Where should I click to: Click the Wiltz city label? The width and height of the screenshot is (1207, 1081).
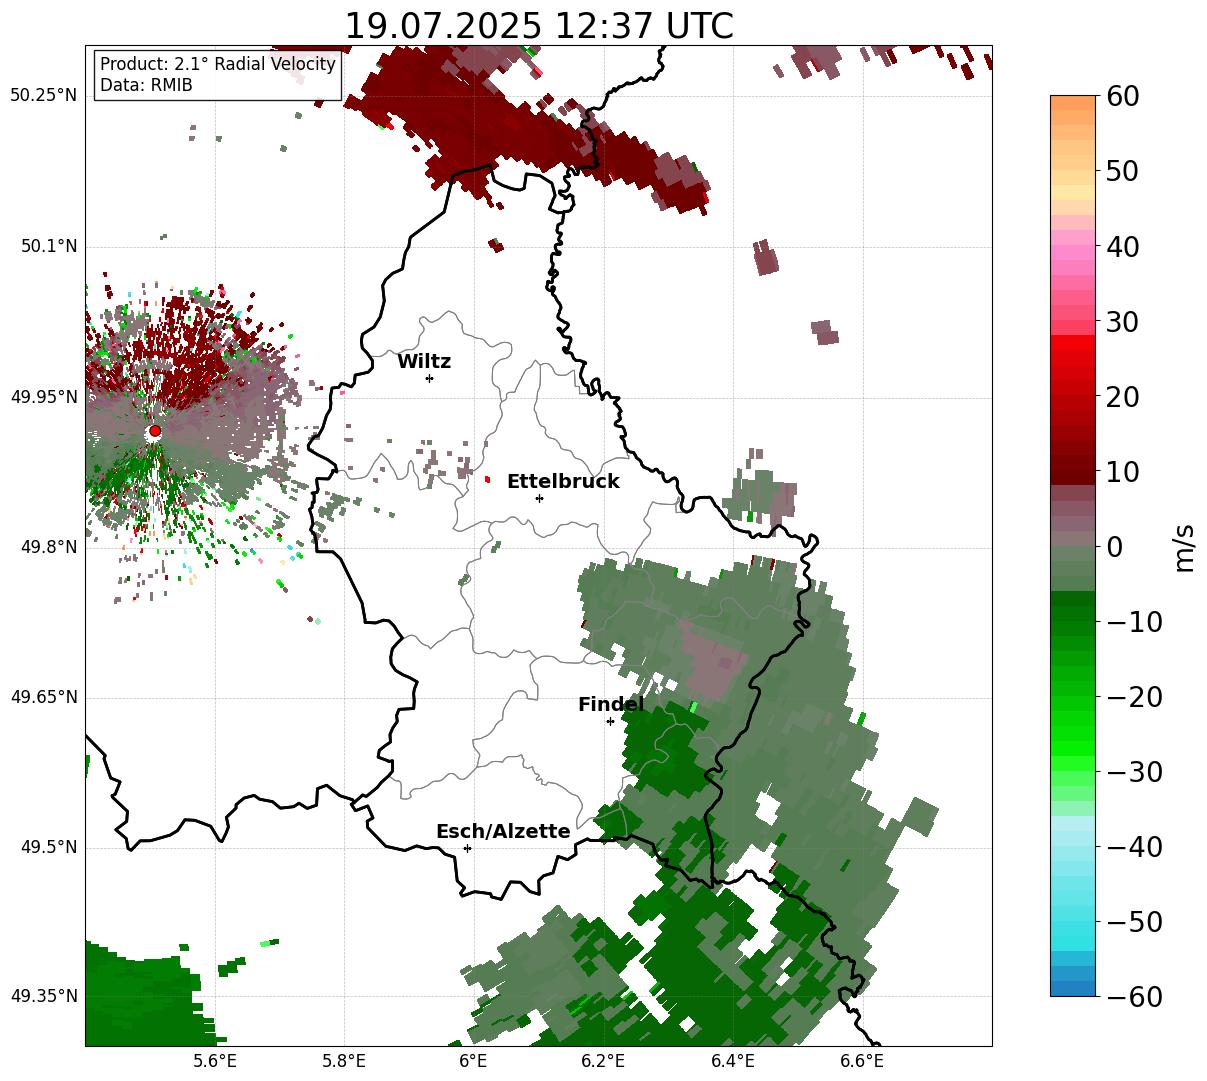click(424, 362)
